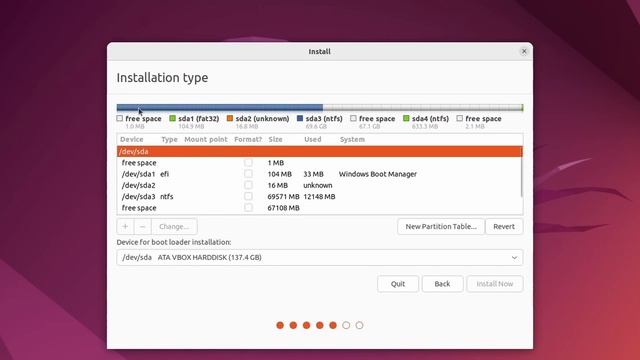Screen dimensions: 640x360
Task: Toggle Format checkbox for /dev/sda2
Action: tap(248, 185)
